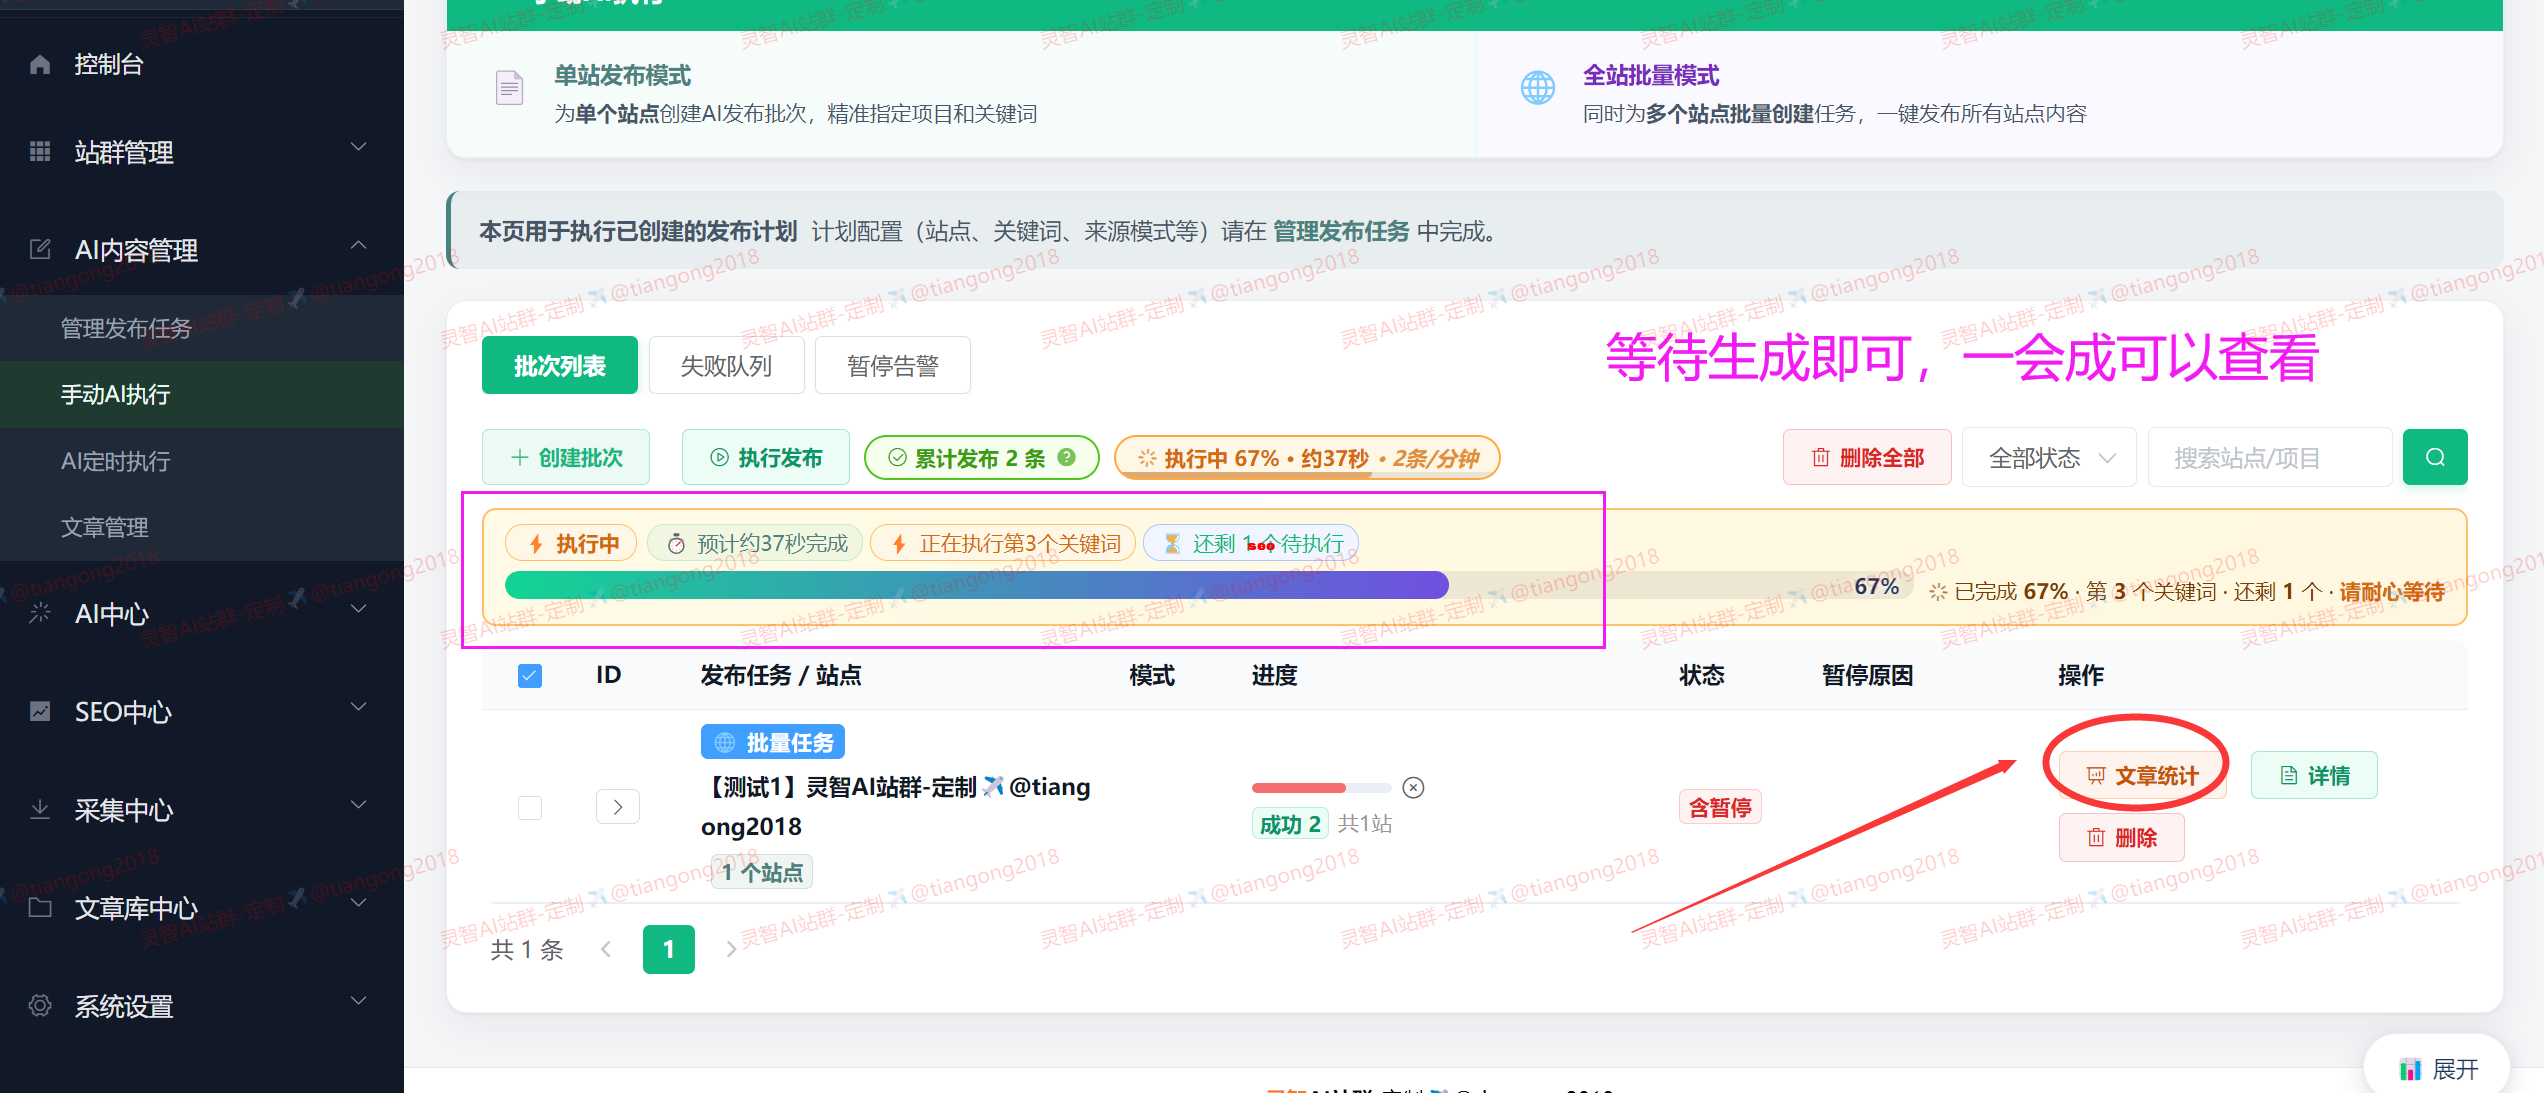
Task: Toggle the select-all checkbox in table header
Action: [529, 676]
